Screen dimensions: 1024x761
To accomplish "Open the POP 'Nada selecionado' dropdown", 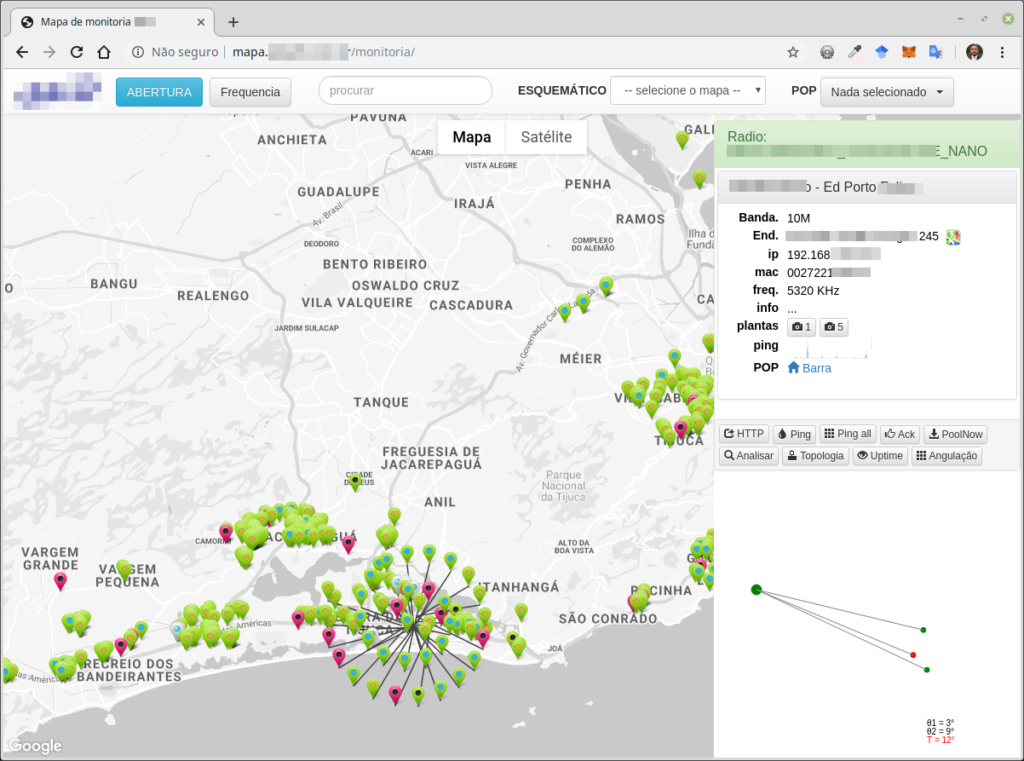I will click(886, 92).
